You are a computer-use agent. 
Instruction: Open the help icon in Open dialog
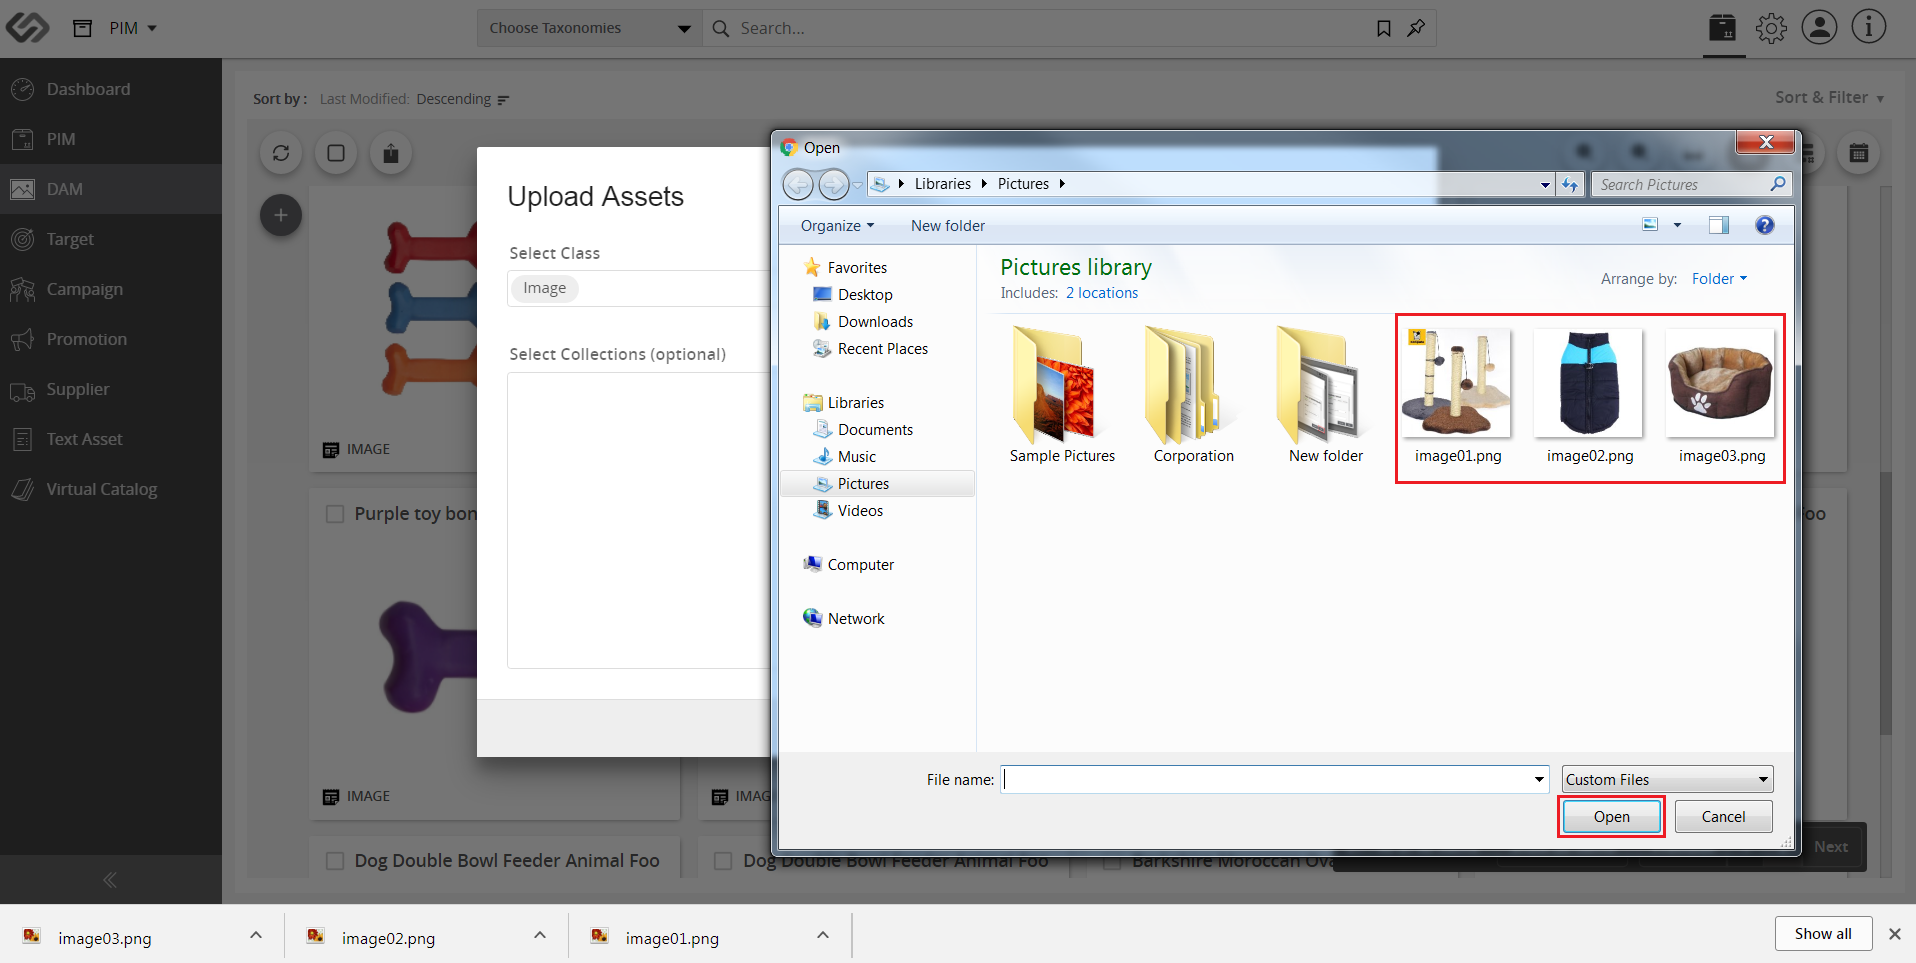(x=1765, y=225)
